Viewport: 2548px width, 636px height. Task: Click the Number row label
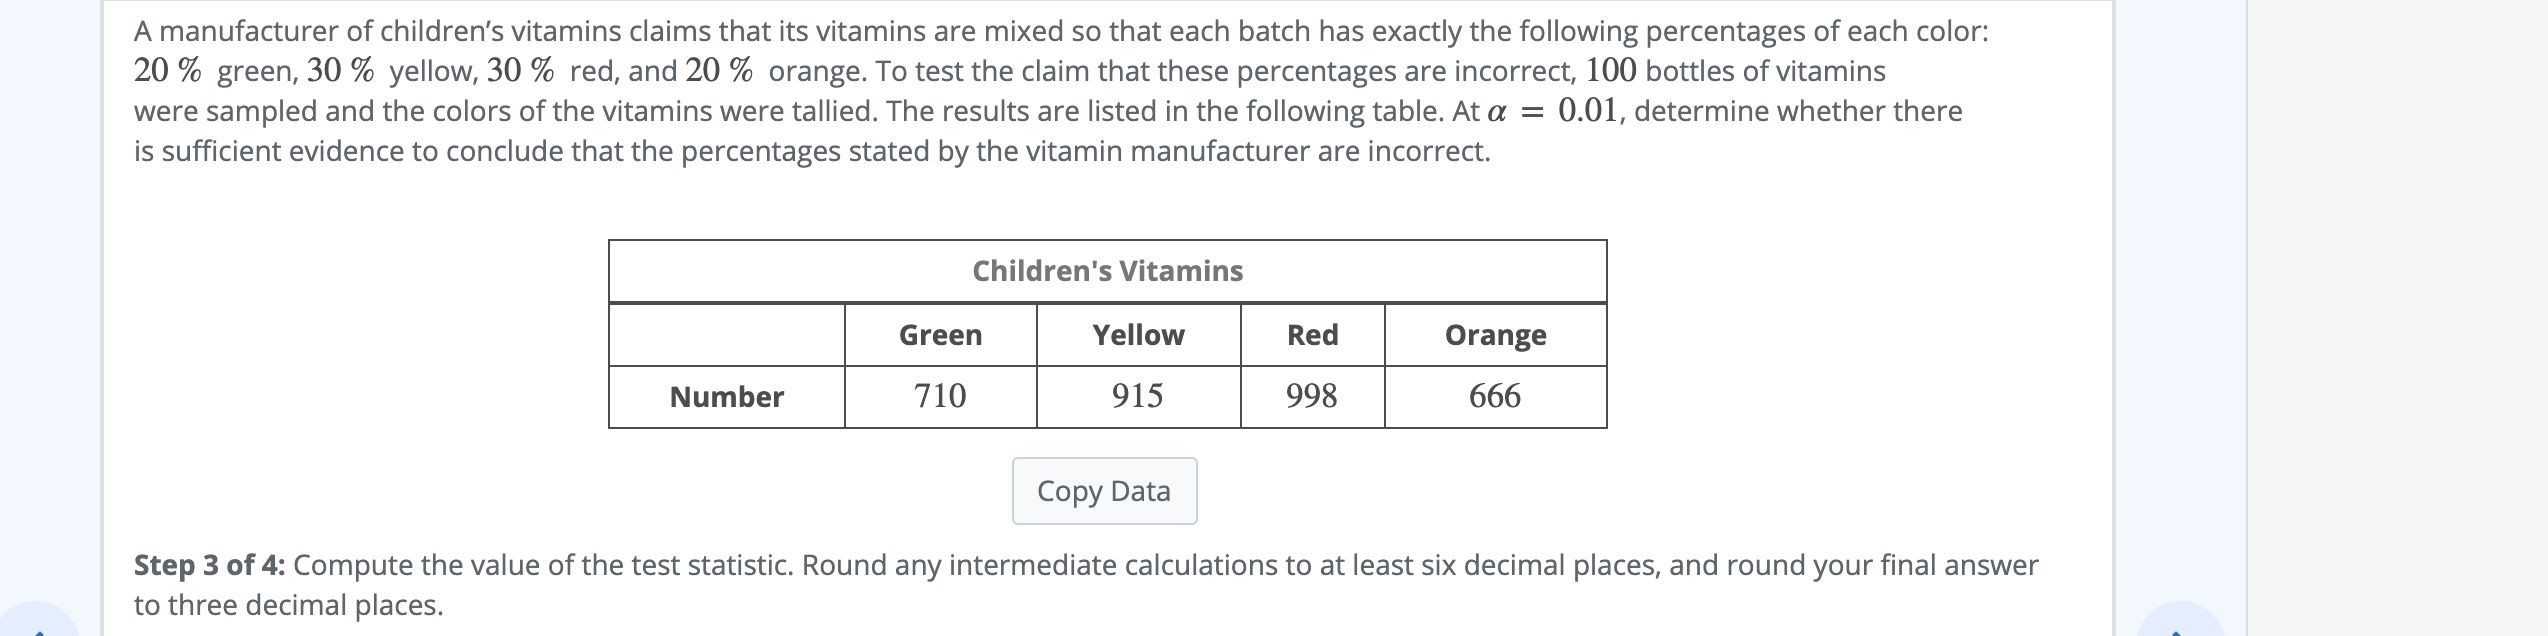coord(727,397)
